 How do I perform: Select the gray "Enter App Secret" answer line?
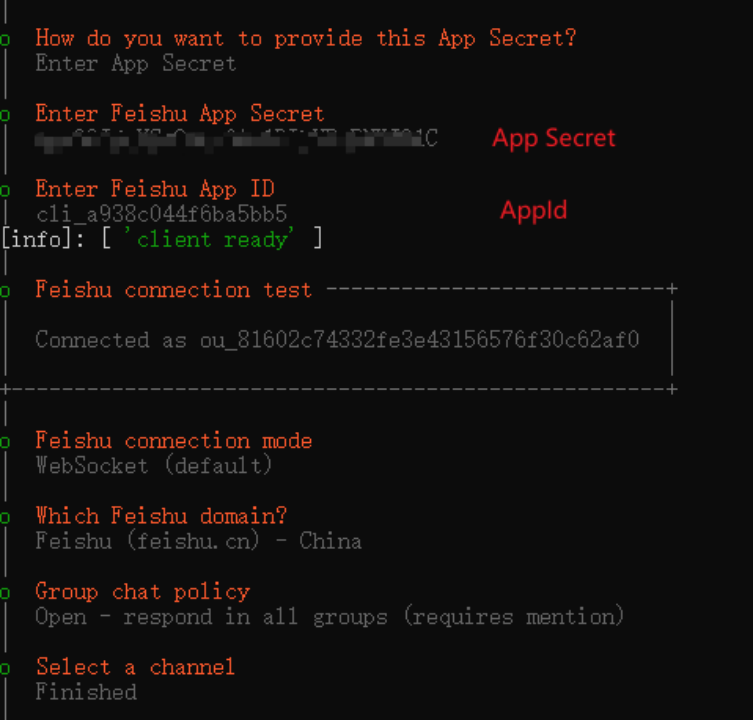(x=136, y=63)
